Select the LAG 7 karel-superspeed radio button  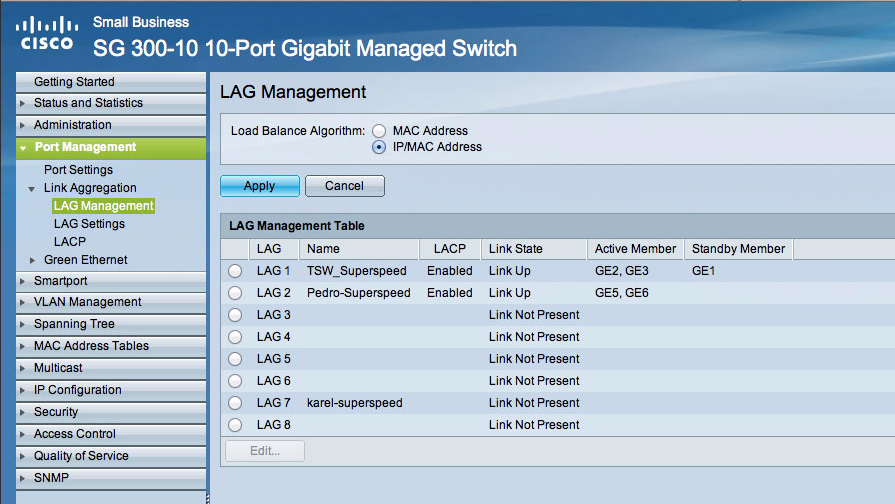(235, 403)
